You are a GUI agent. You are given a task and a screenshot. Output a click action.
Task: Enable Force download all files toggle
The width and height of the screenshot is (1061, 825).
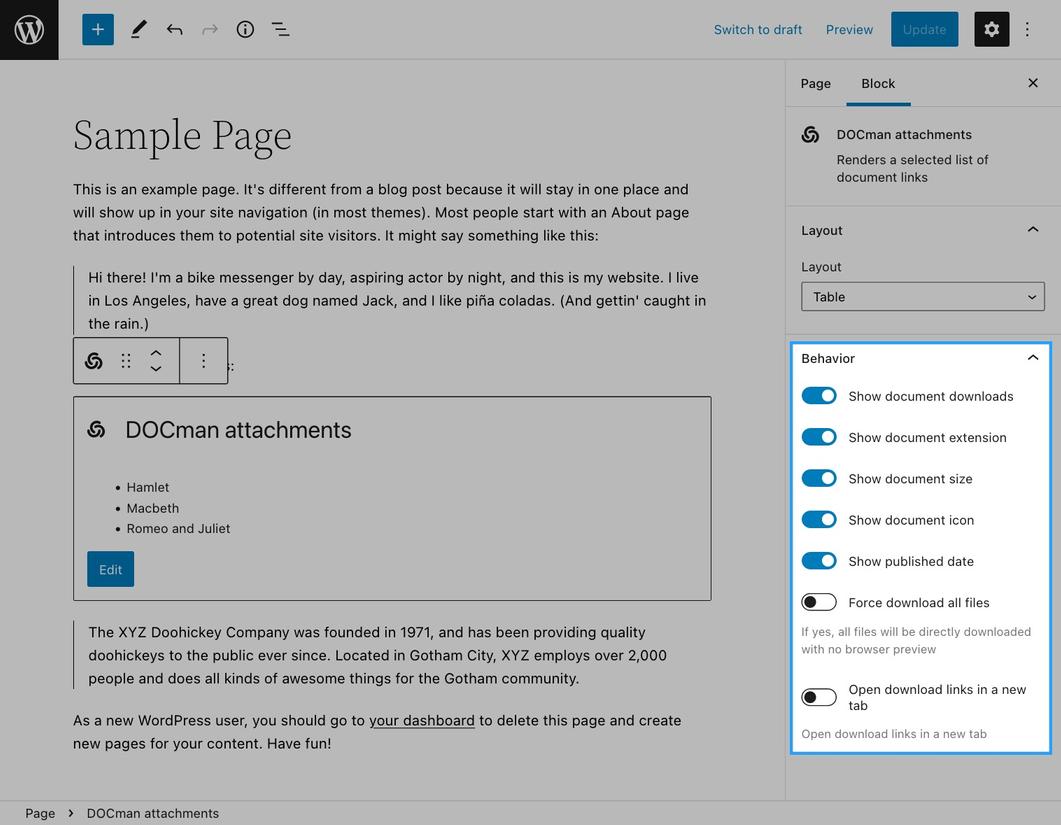[819, 602]
